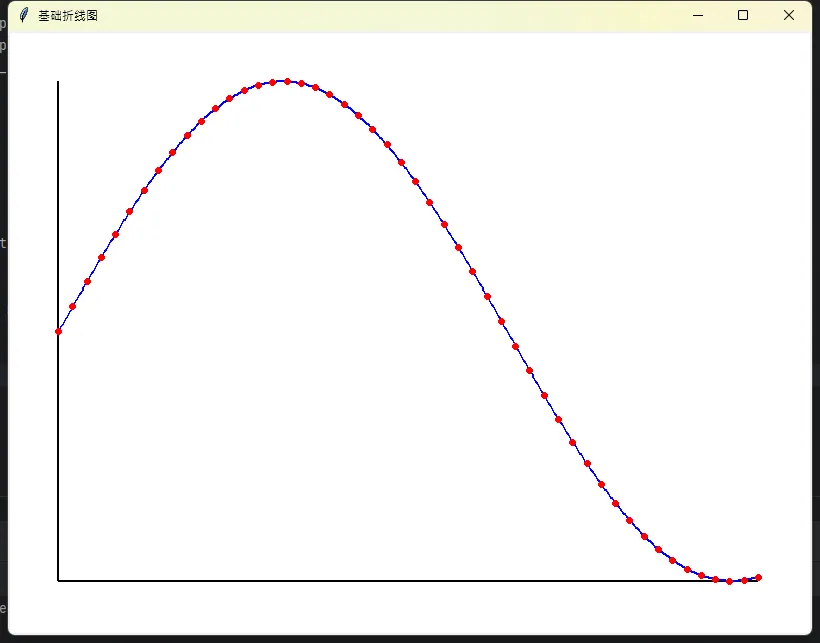Click the third red data point from the left

(87, 281)
